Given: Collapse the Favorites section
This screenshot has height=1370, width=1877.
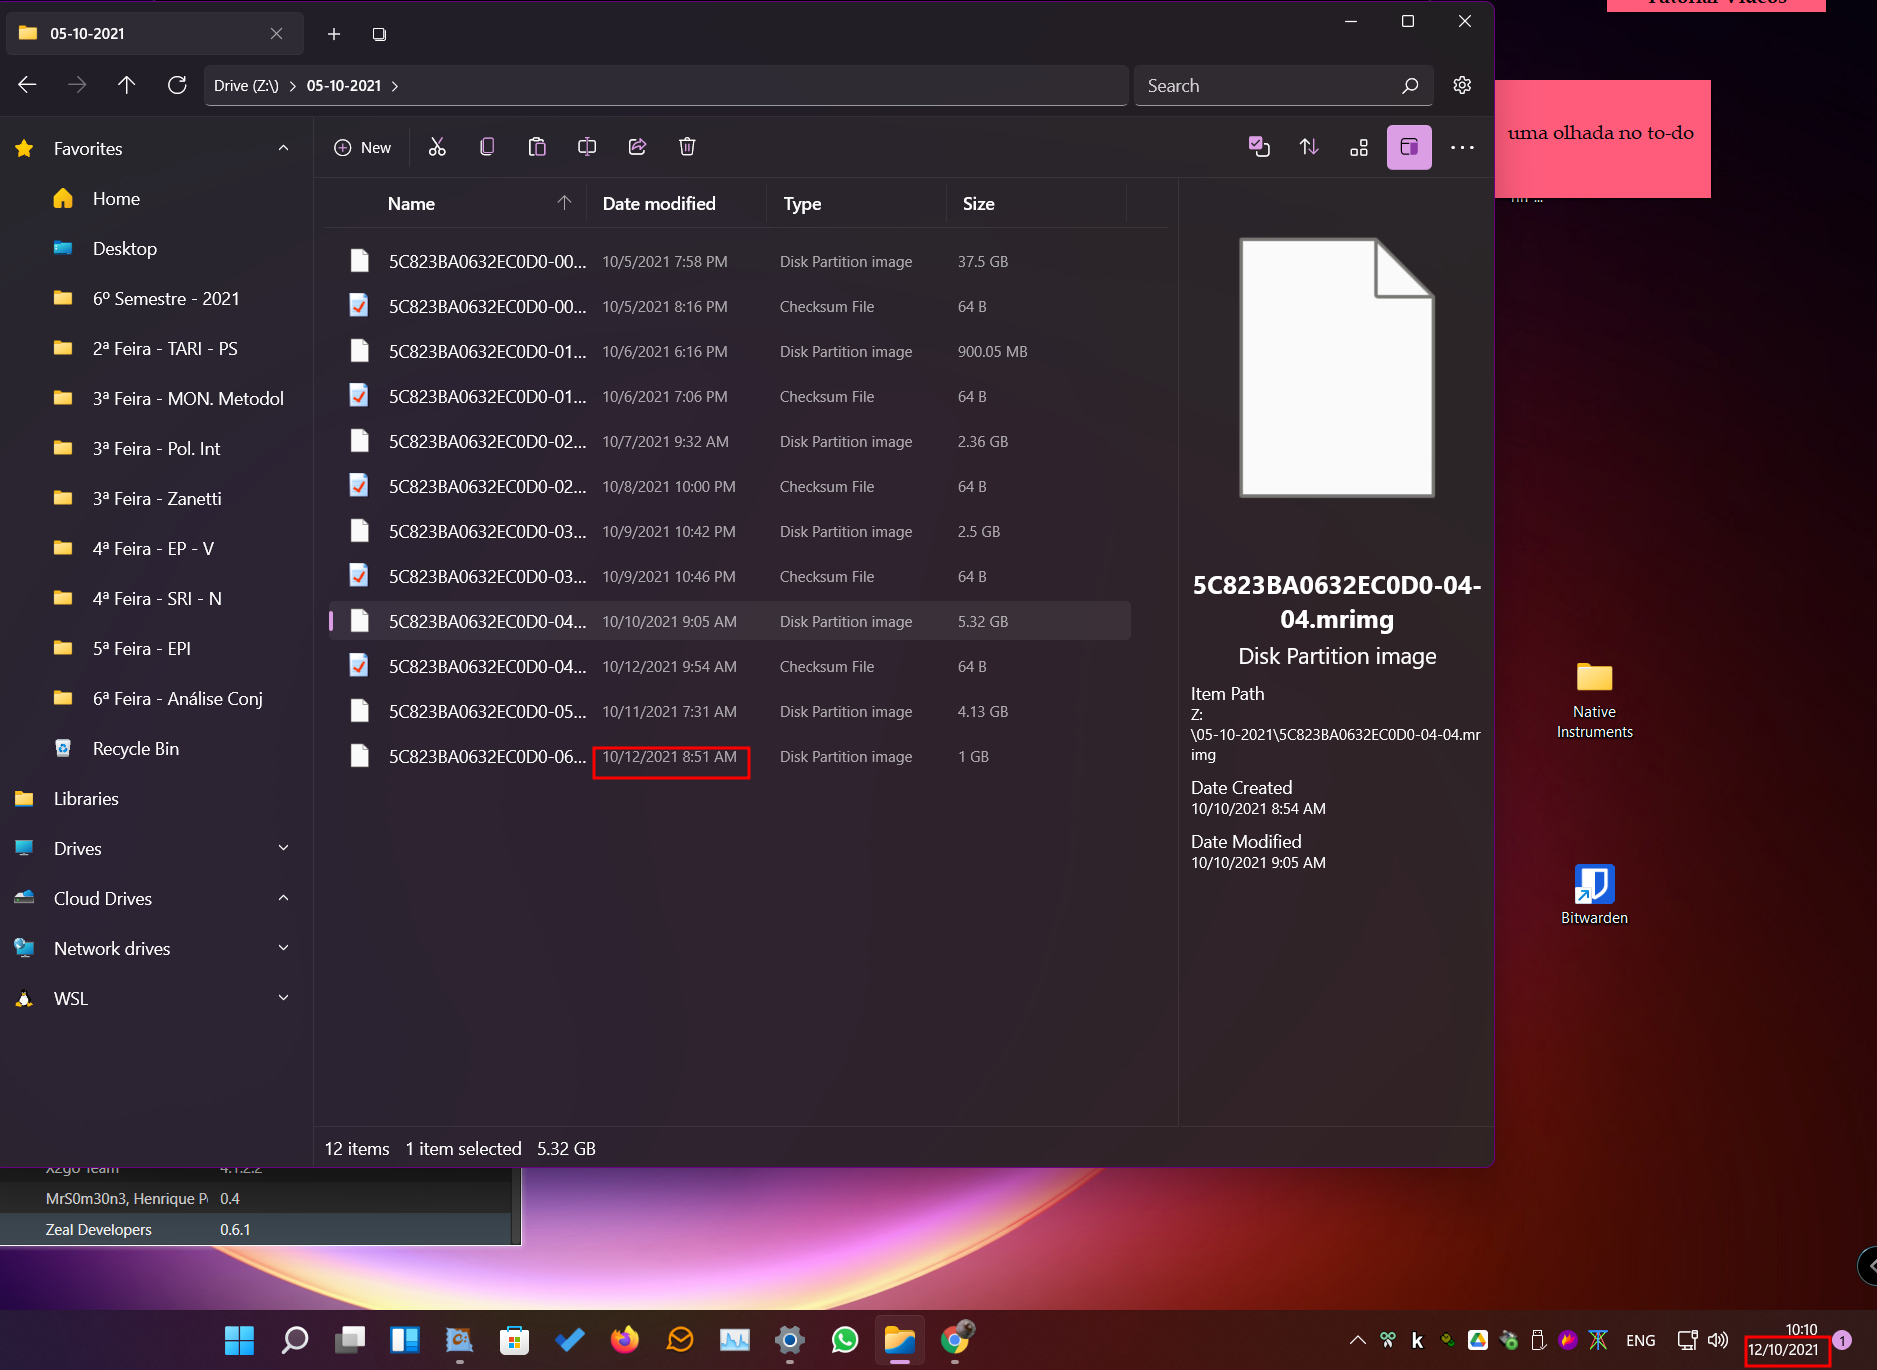Looking at the screenshot, I should point(283,148).
